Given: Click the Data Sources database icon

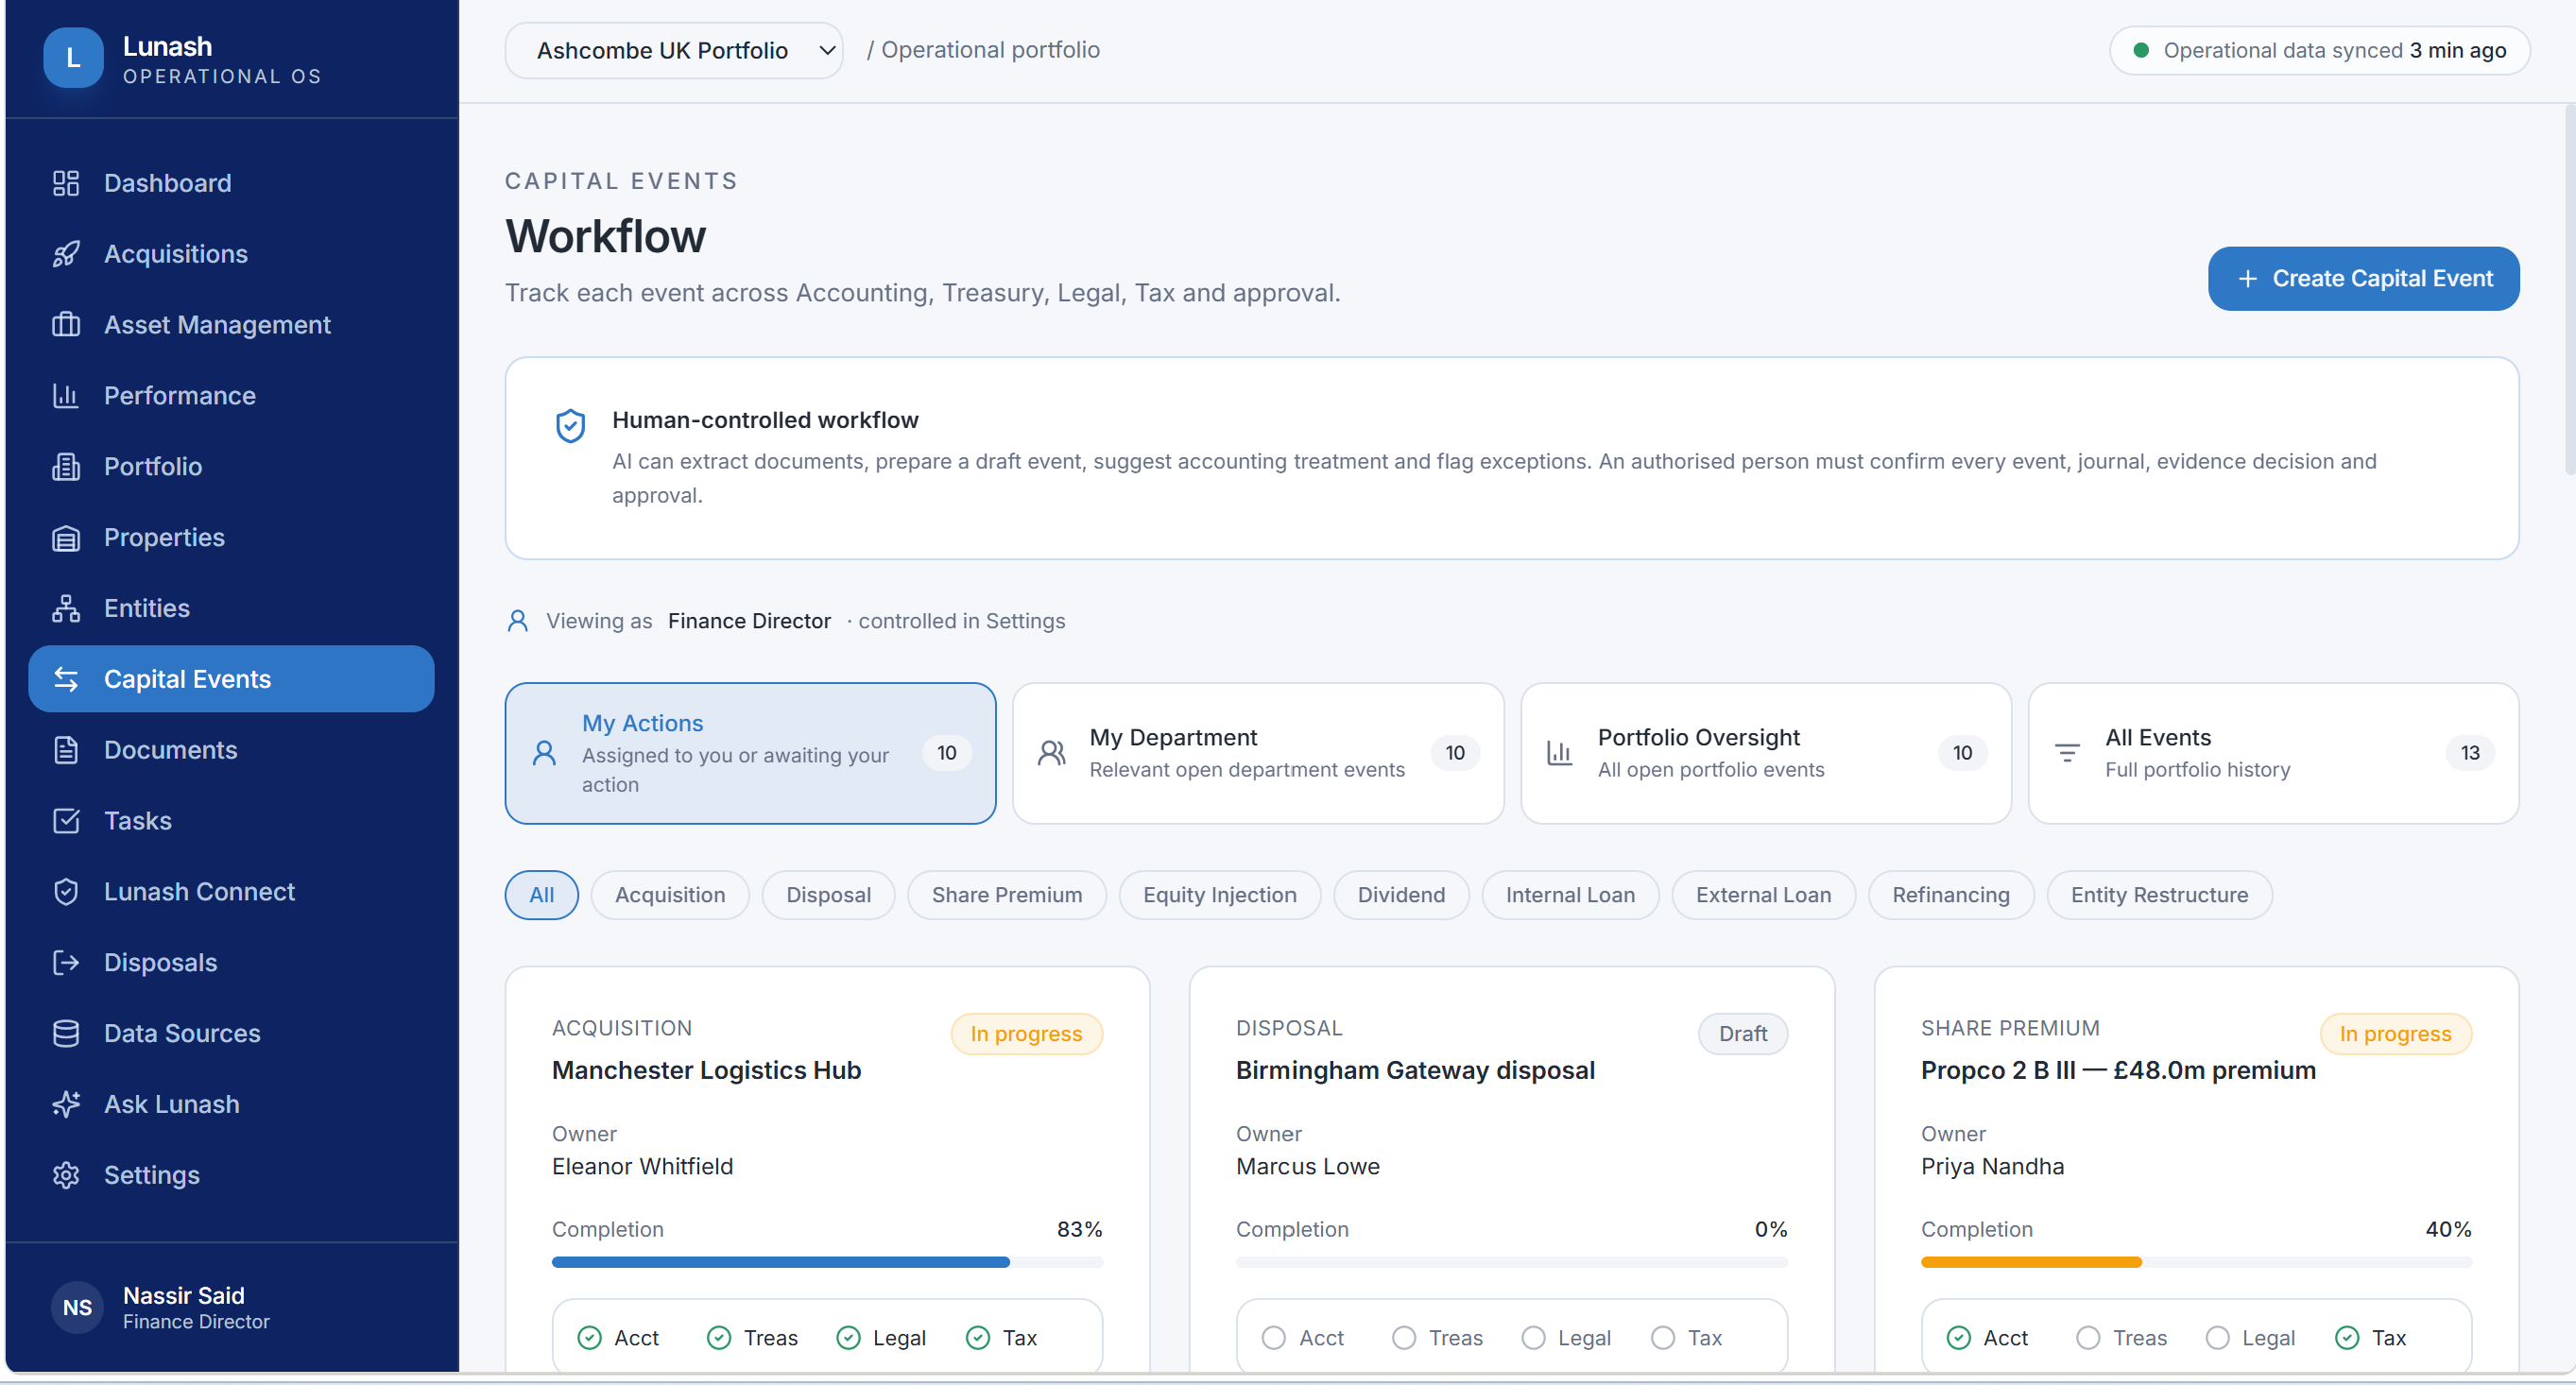Looking at the screenshot, I should (66, 1034).
